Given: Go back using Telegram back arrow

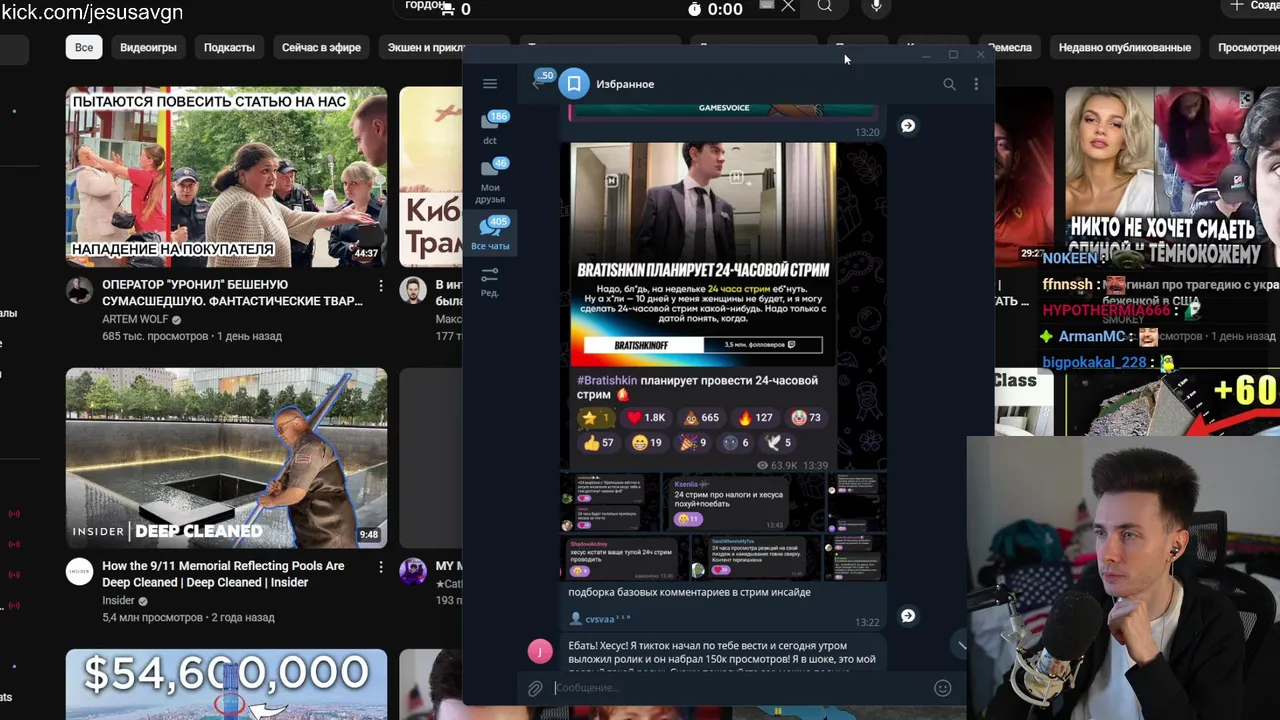Looking at the screenshot, I should (x=537, y=84).
